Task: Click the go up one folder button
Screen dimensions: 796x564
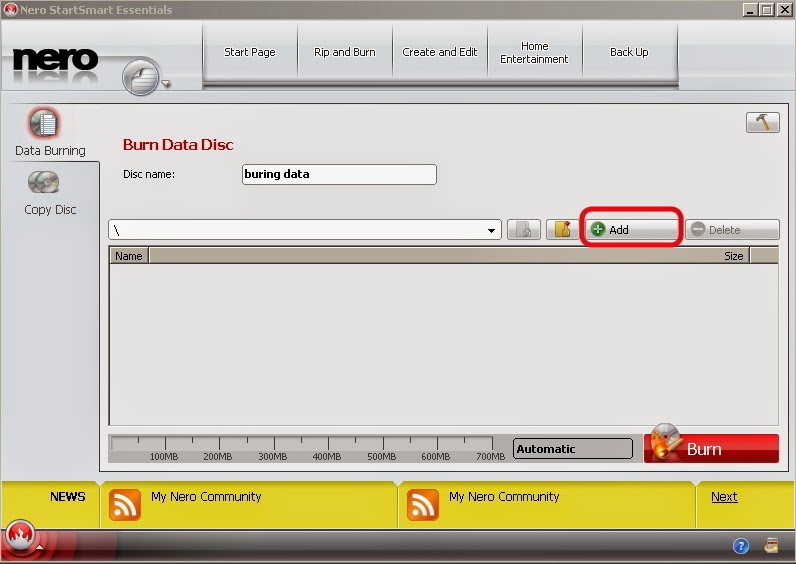Action: pyautogui.click(x=523, y=229)
